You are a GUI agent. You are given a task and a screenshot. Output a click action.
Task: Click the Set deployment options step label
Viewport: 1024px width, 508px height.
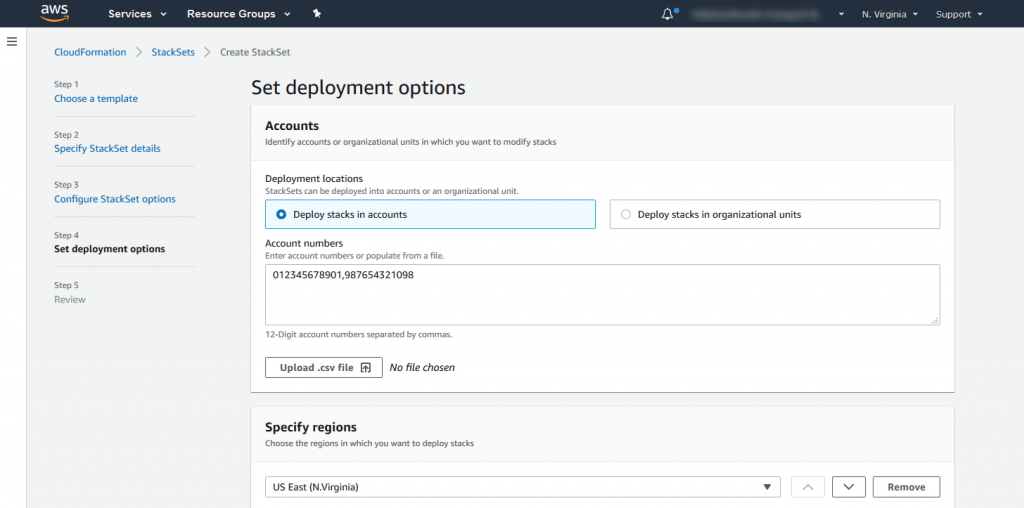[110, 249]
